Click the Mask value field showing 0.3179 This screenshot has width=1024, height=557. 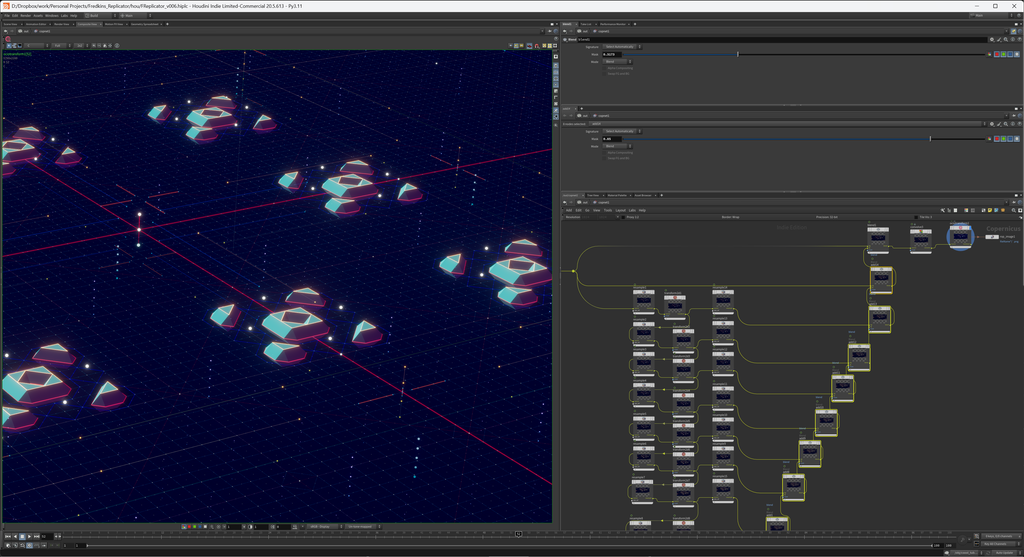pyautogui.click(x=611, y=54)
